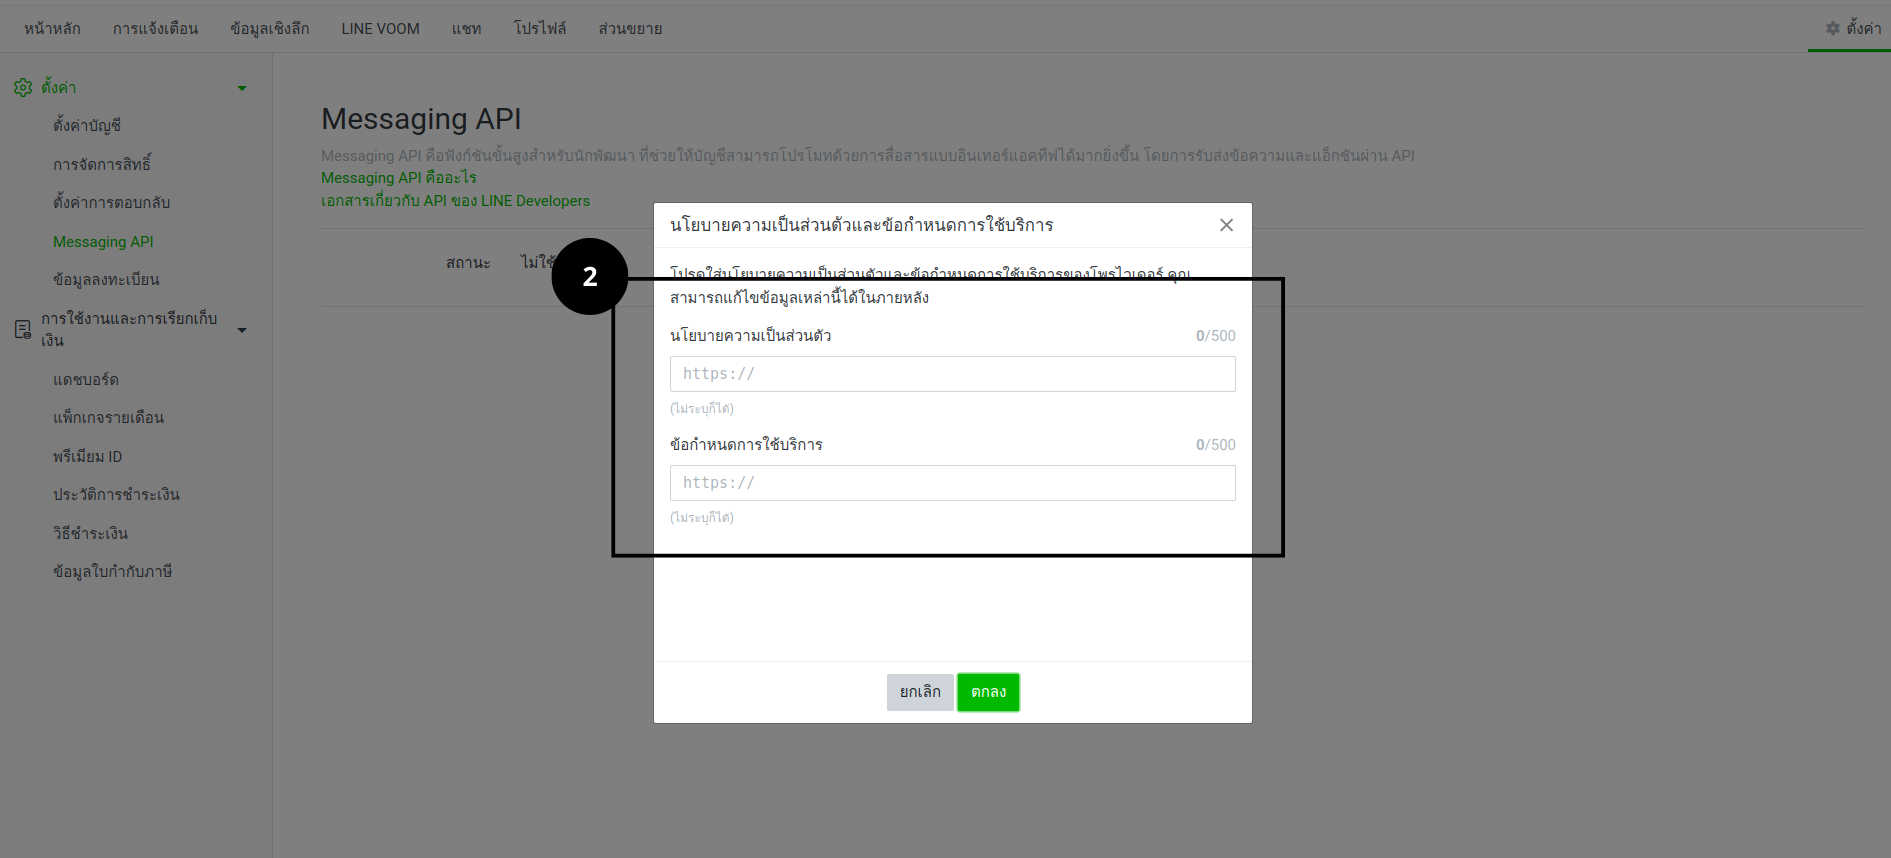Click the dialog title นโยบายความเป็นส่วนตัวและข้อกำหนดการใช้บริการ
The width and height of the screenshot is (1891, 858).
coord(861,225)
